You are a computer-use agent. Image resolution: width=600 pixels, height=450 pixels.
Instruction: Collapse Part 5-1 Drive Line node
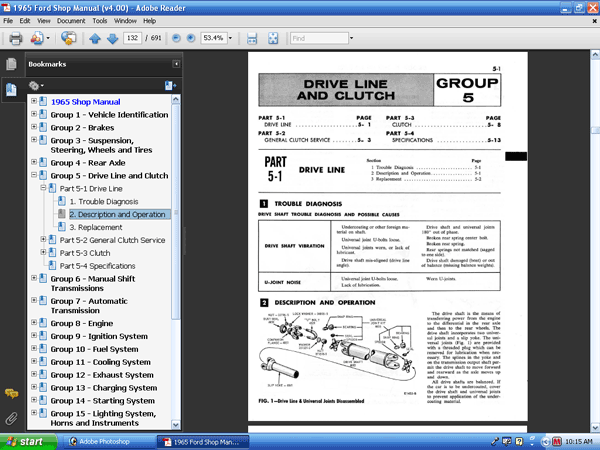point(43,188)
